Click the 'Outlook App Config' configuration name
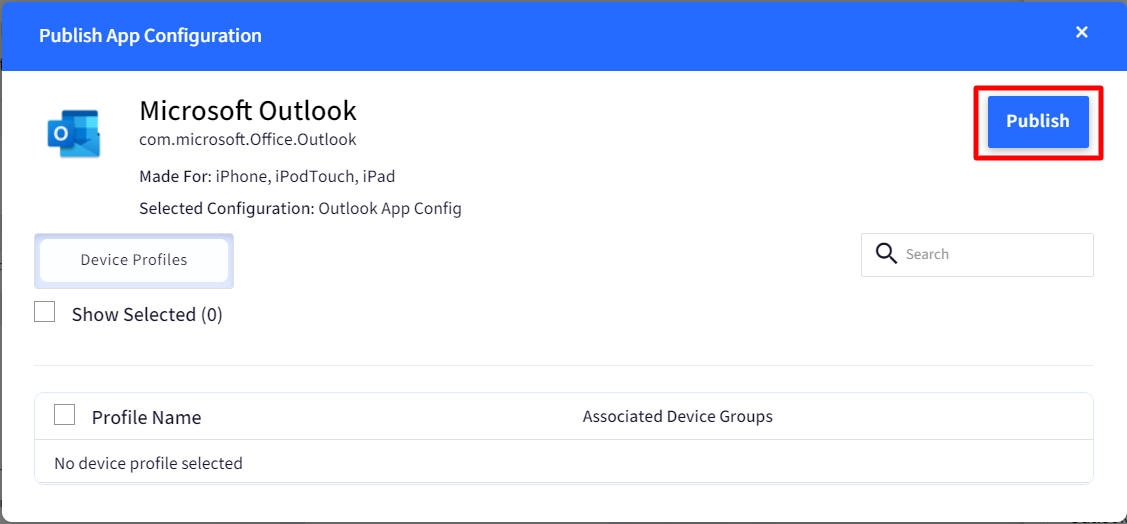Screen dimensions: 1127x524 pyautogui.click(x=390, y=209)
